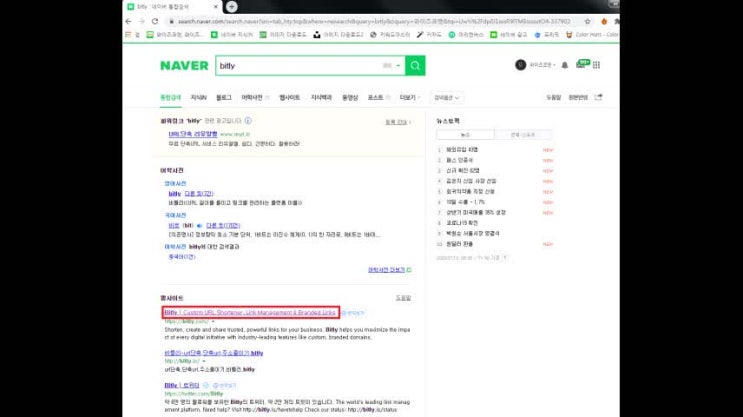Switch to the 블로그 tab
This screenshot has height=417, width=743.
click(x=224, y=97)
